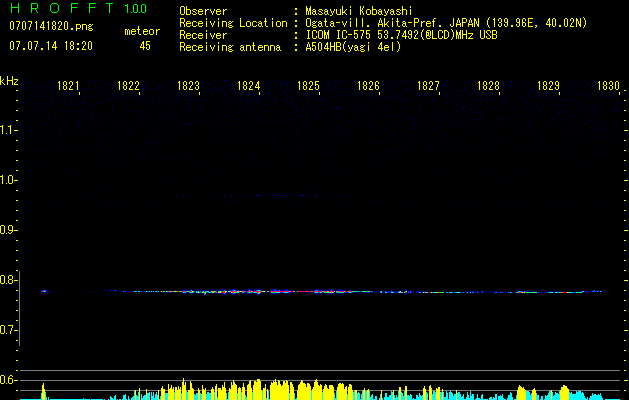Image resolution: width=629 pixels, height=400 pixels.
Task: Click the 0.7 kHz axis label
Action: coord(8,330)
